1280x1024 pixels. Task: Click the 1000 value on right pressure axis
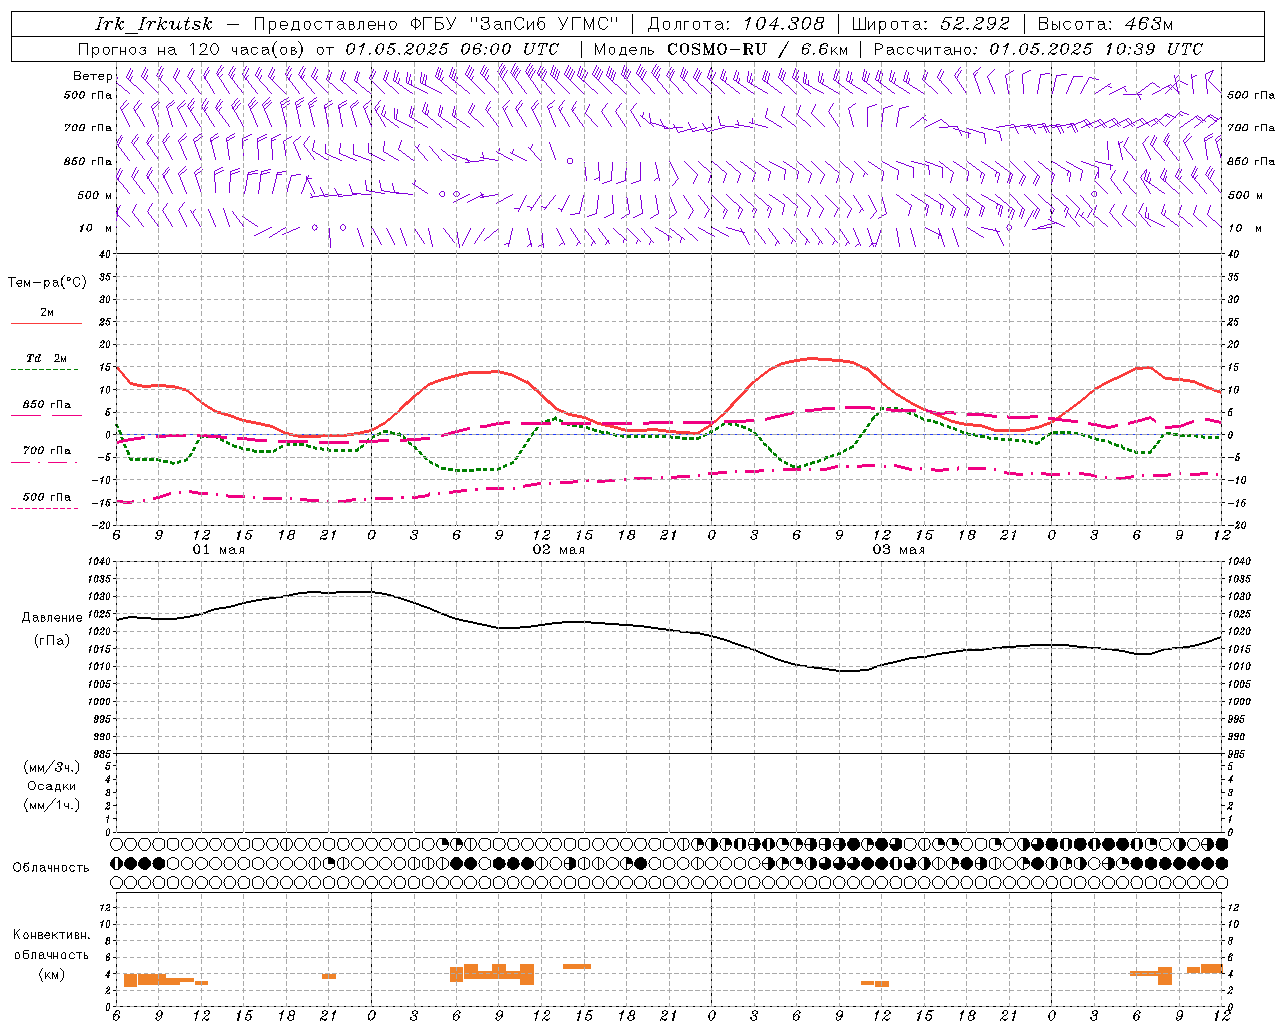point(1238,702)
